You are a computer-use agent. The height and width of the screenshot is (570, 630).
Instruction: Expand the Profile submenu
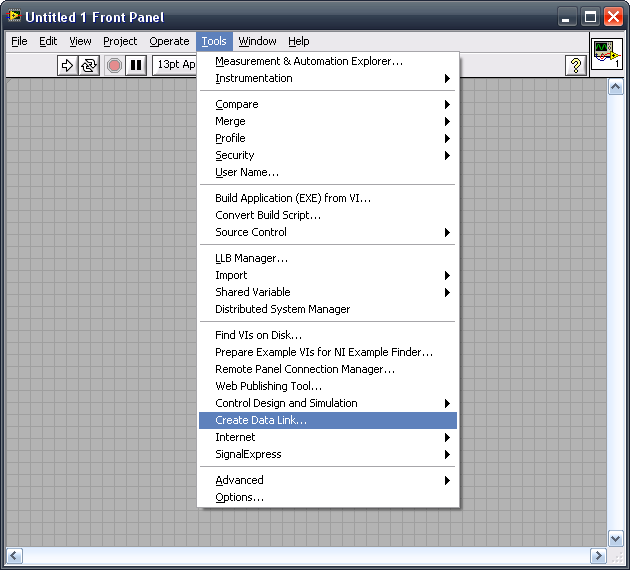(x=328, y=138)
